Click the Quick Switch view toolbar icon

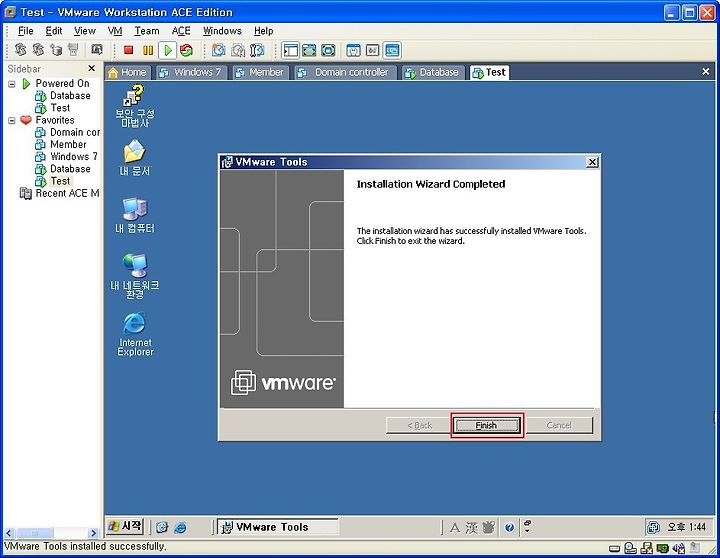pos(328,50)
